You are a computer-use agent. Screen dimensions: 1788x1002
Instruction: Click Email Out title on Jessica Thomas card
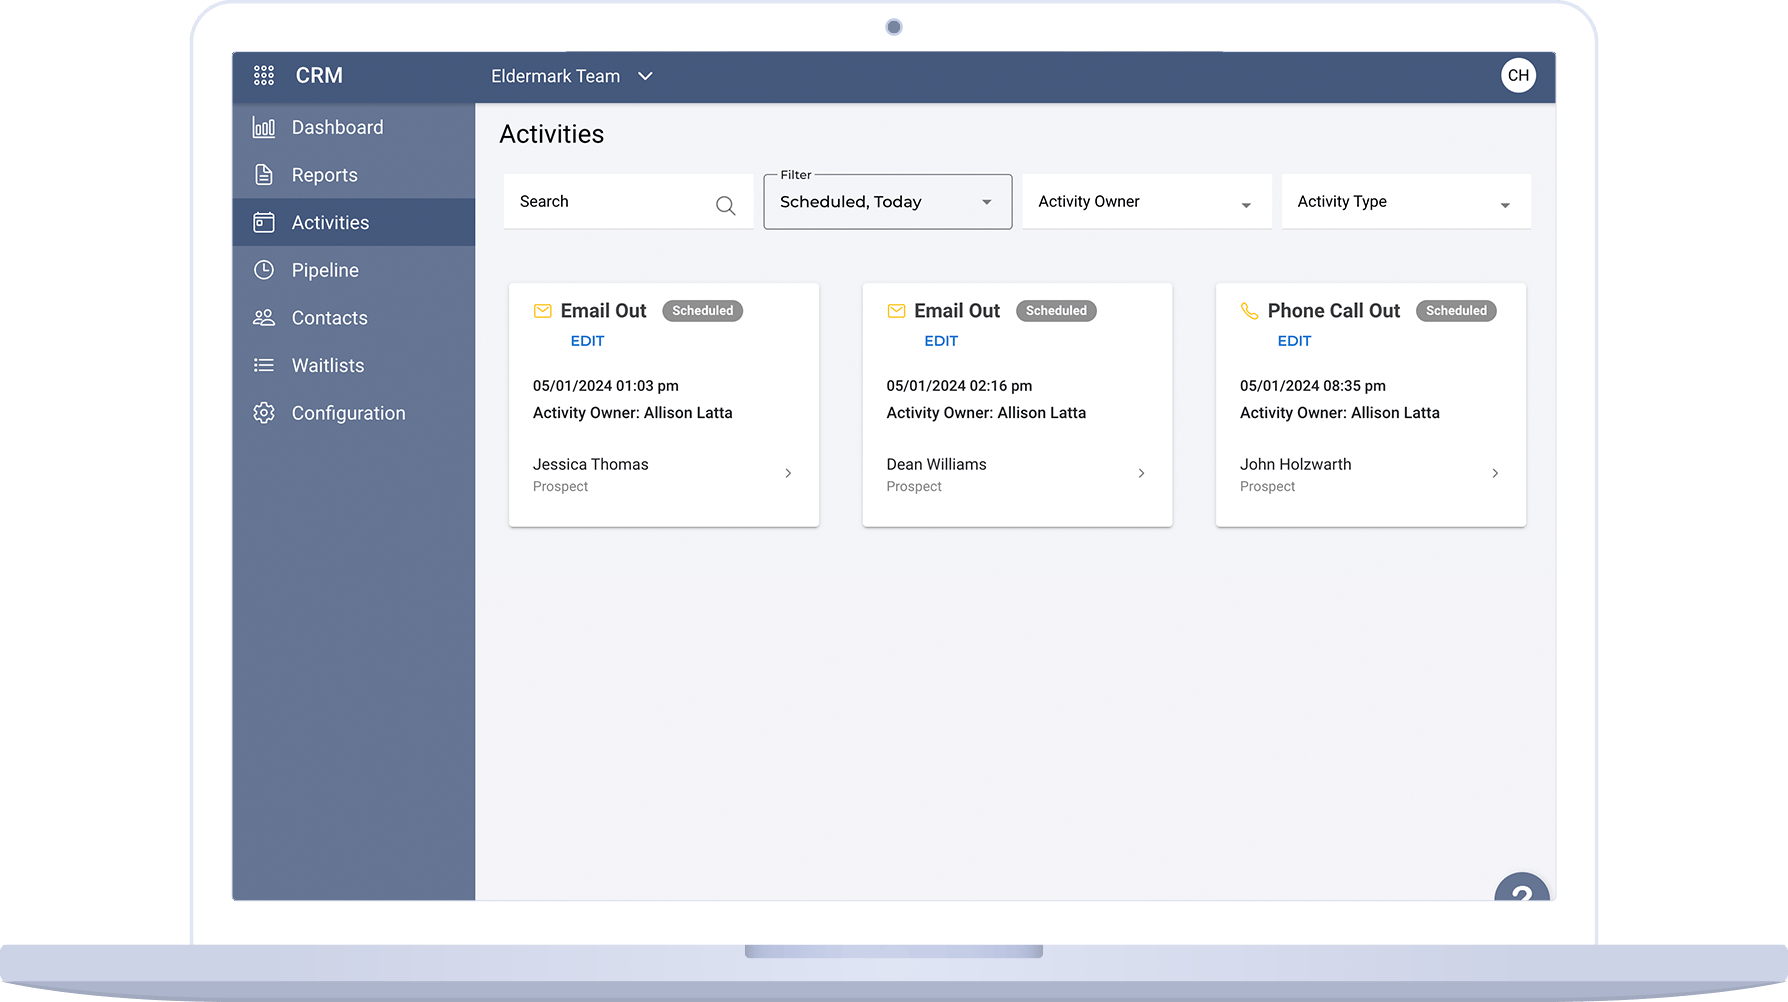(604, 311)
